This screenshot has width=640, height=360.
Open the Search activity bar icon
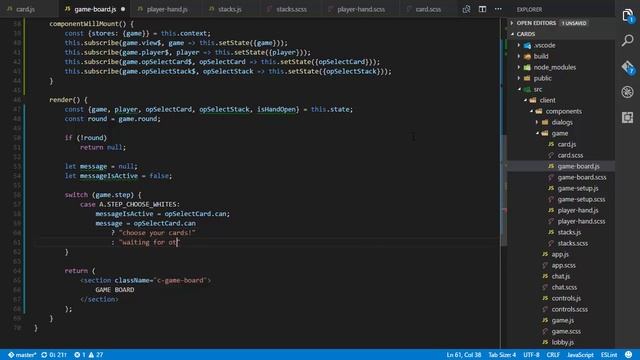(x=628, y=40)
